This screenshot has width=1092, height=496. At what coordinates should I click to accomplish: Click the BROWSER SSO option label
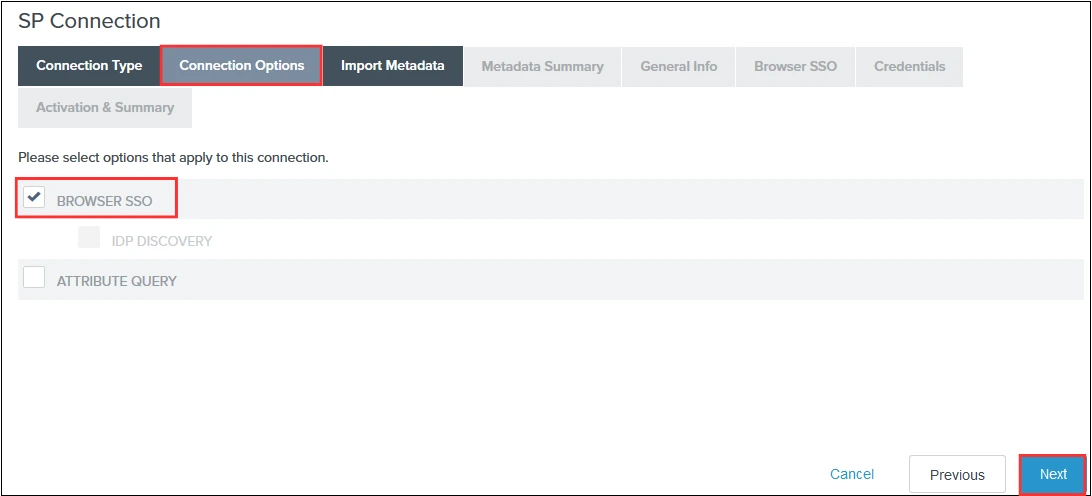point(104,201)
